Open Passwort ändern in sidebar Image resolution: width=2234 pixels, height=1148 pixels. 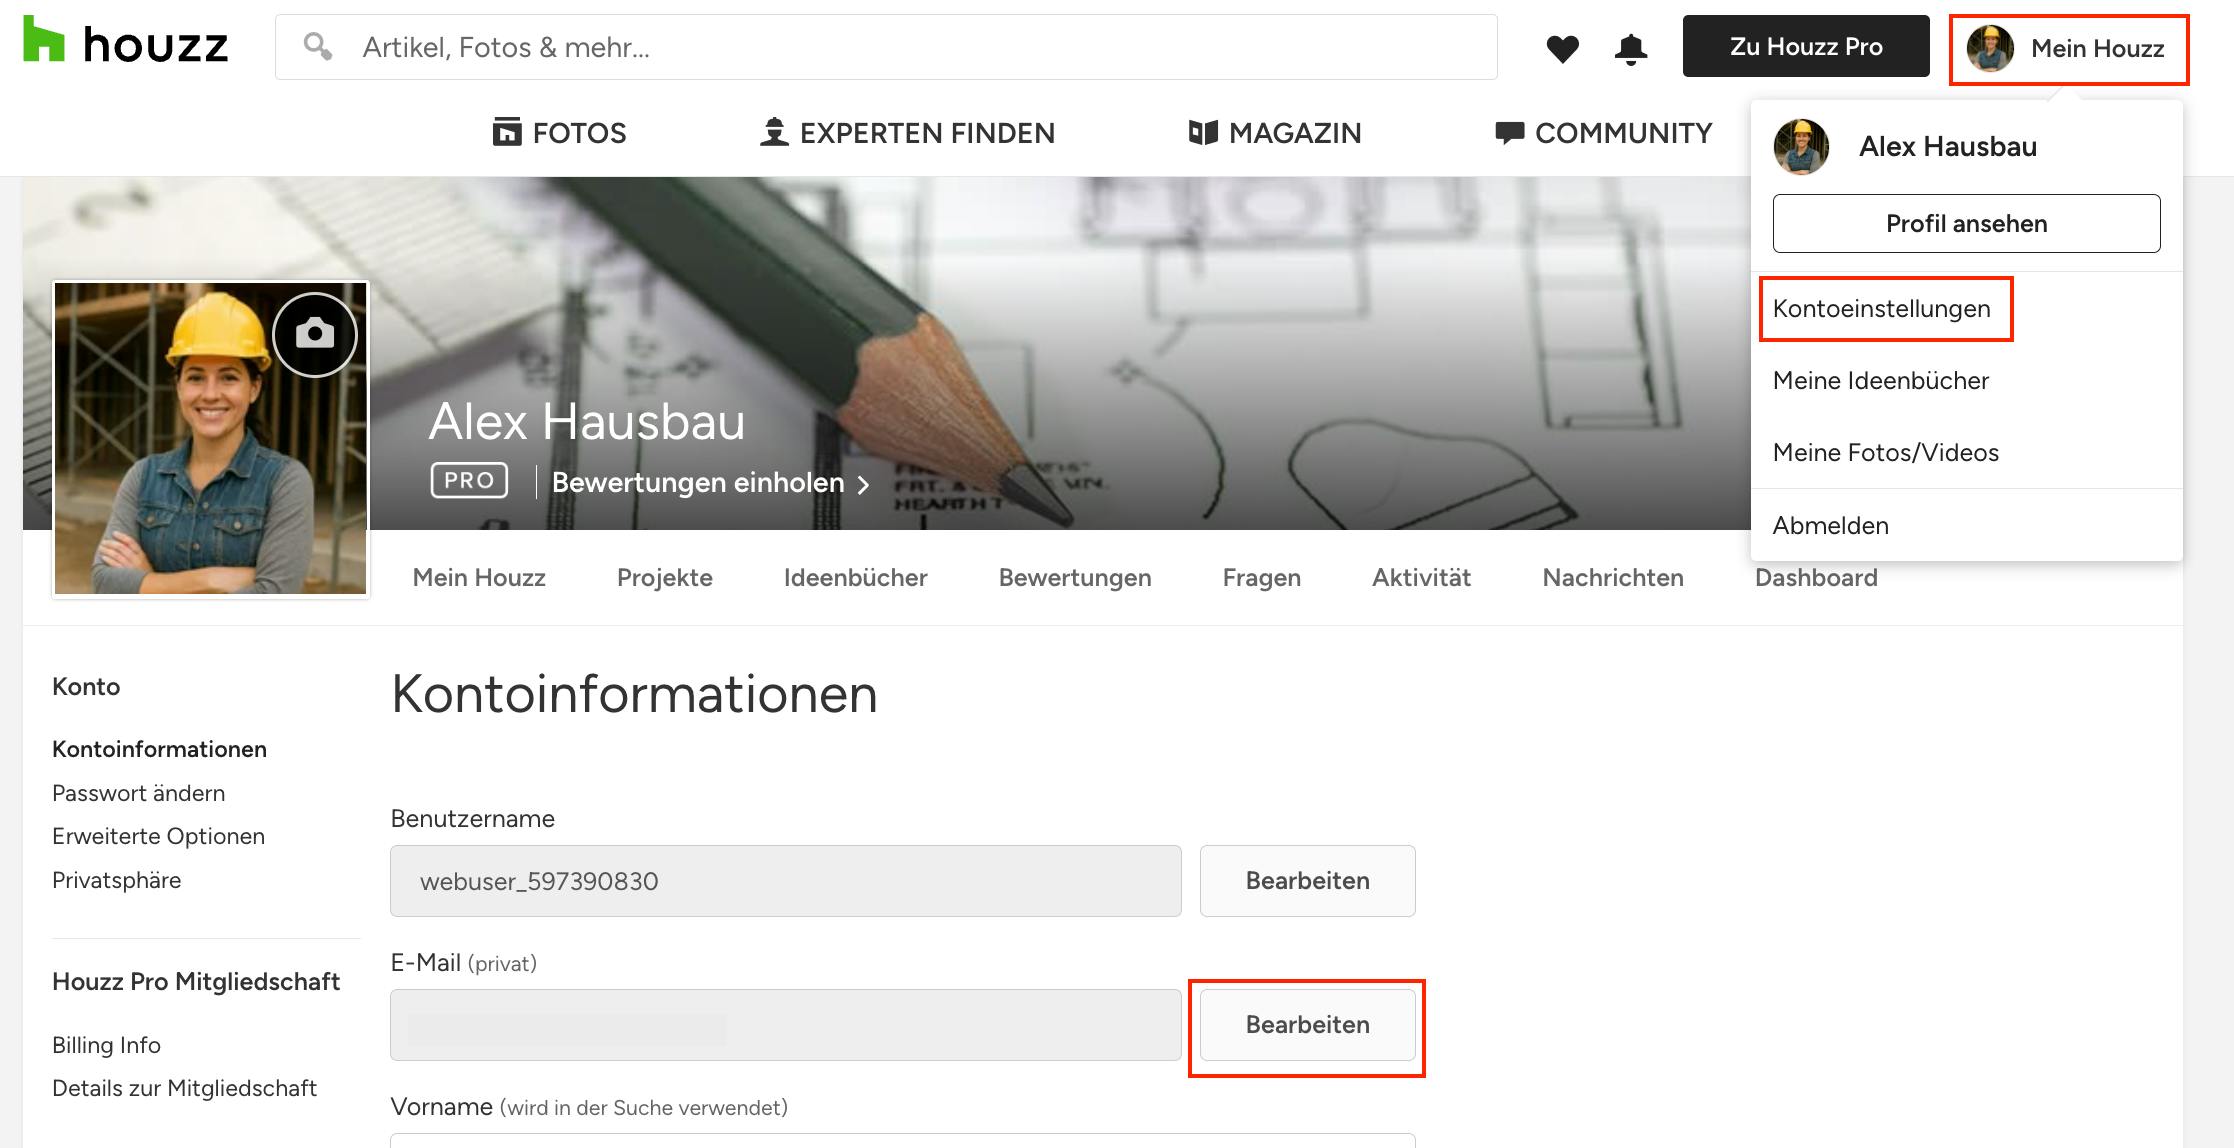point(138,793)
